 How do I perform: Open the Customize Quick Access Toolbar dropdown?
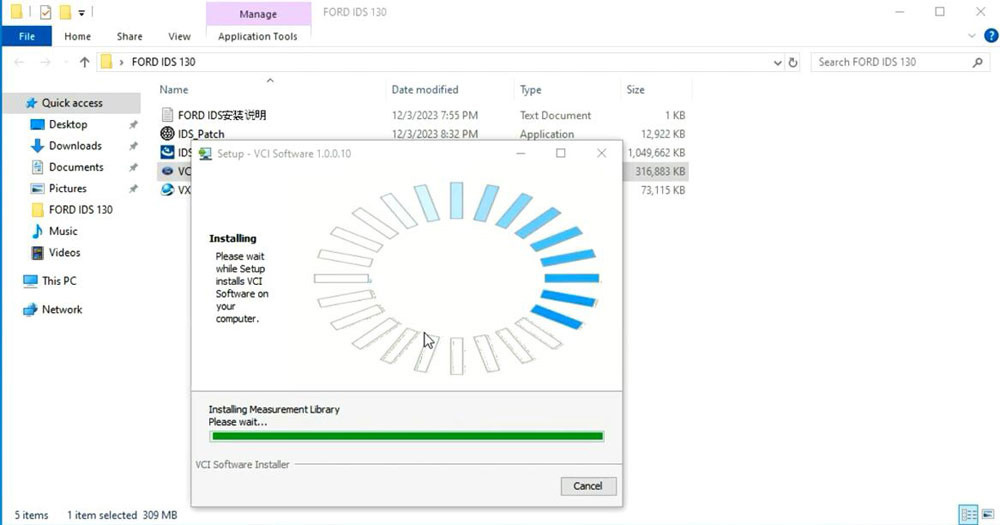coord(82,13)
